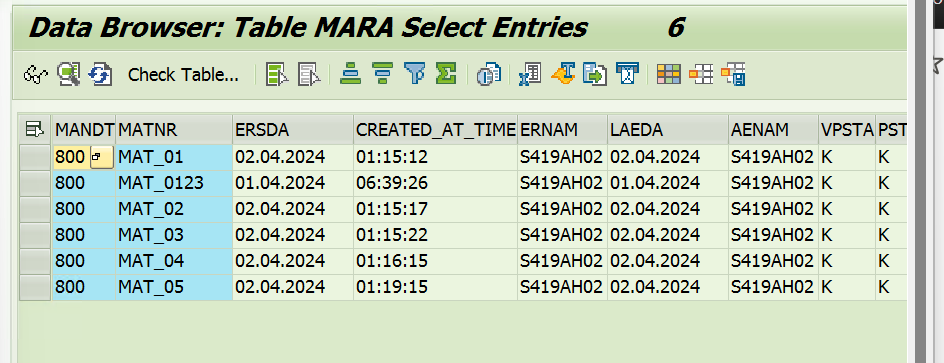Viewport: 944px width, 363px height.
Task: Click the MAT_01 material cell
Action: click(174, 158)
